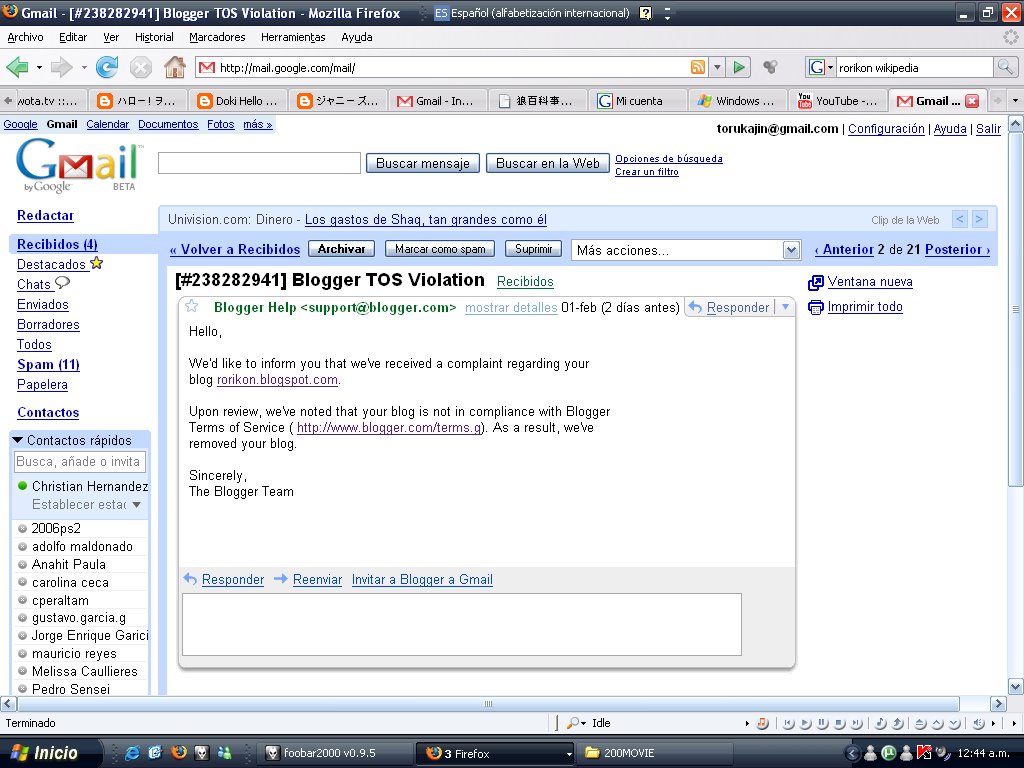Screen dimensions: 1024x768
Task: Click the volume speaker icon in status bar
Action: [978, 723]
